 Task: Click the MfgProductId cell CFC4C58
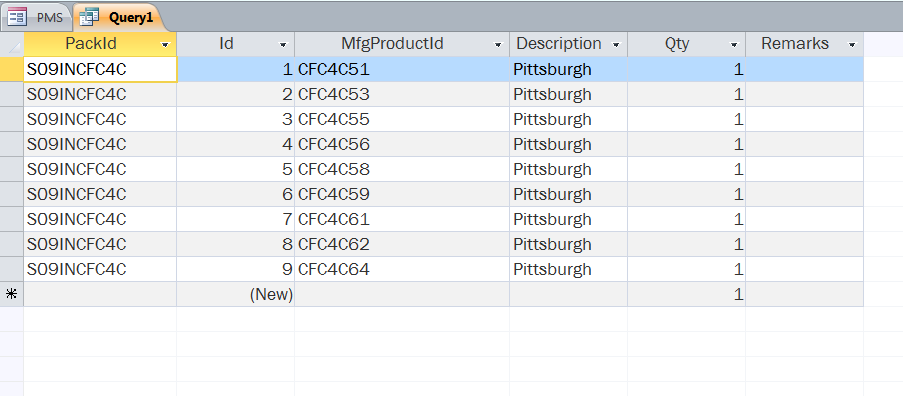(402, 169)
